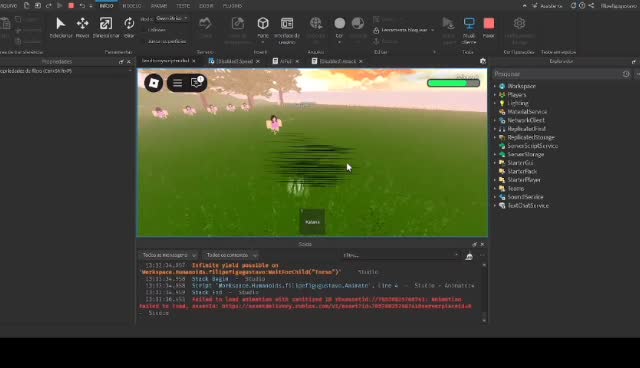
Task: Undock the Propriedades panel
Action: pyautogui.click(x=121, y=62)
